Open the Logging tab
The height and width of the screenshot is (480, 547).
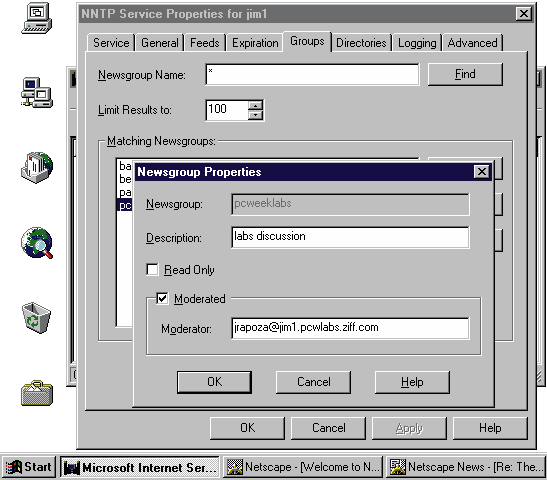[x=417, y=43]
